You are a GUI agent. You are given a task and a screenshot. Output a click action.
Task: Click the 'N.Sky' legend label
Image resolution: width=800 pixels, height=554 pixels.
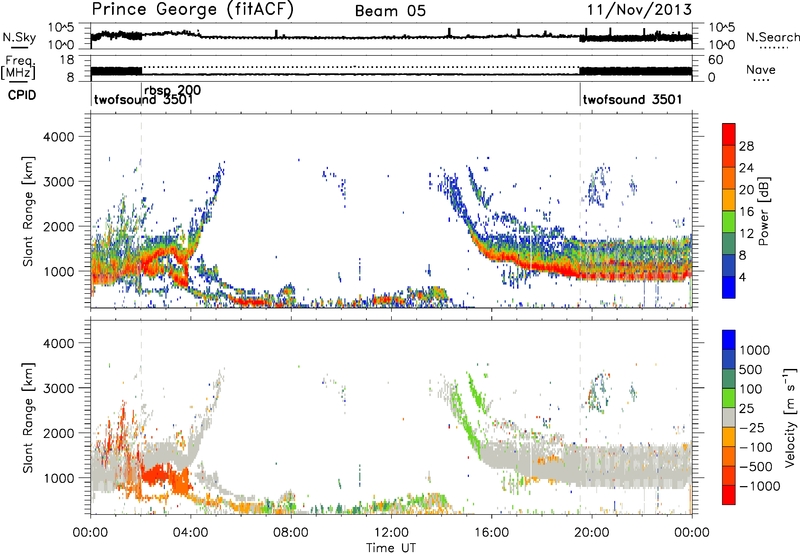[x=19, y=37]
